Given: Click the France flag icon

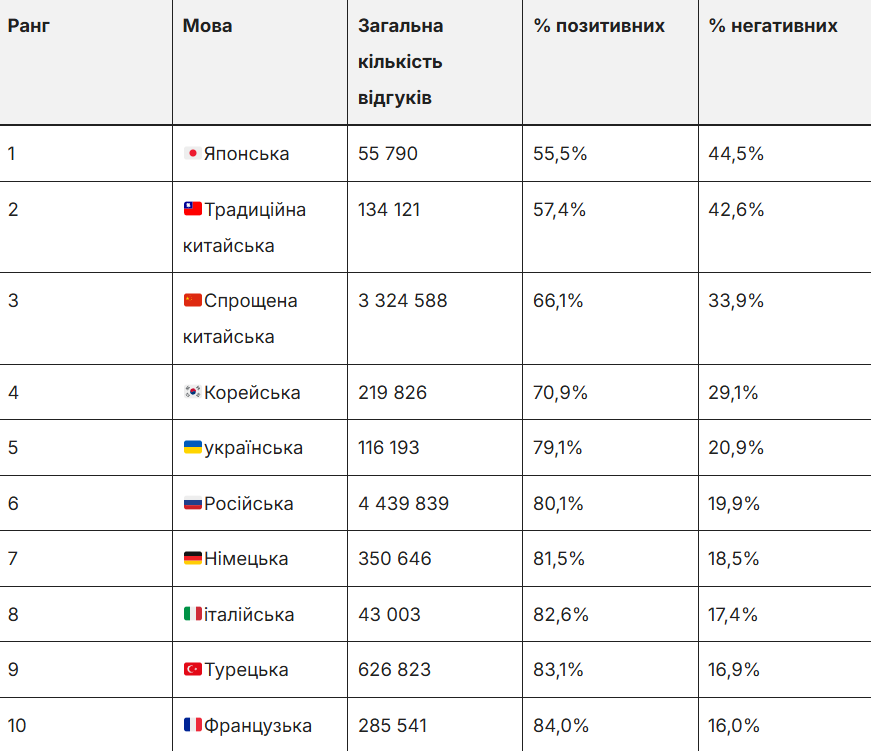Looking at the screenshot, I should [192, 726].
